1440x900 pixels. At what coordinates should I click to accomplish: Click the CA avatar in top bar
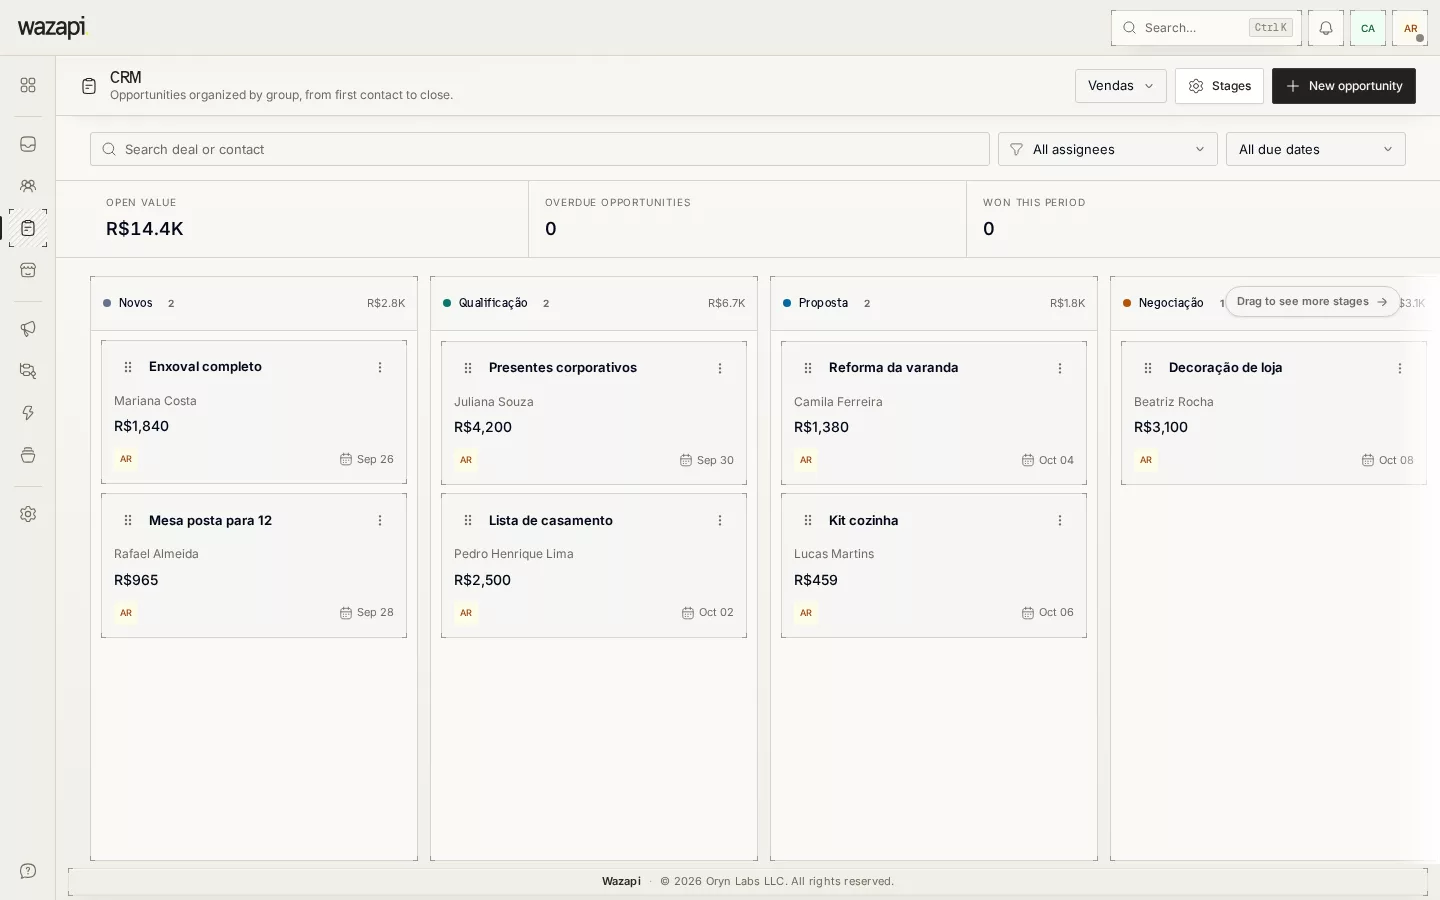1368,28
